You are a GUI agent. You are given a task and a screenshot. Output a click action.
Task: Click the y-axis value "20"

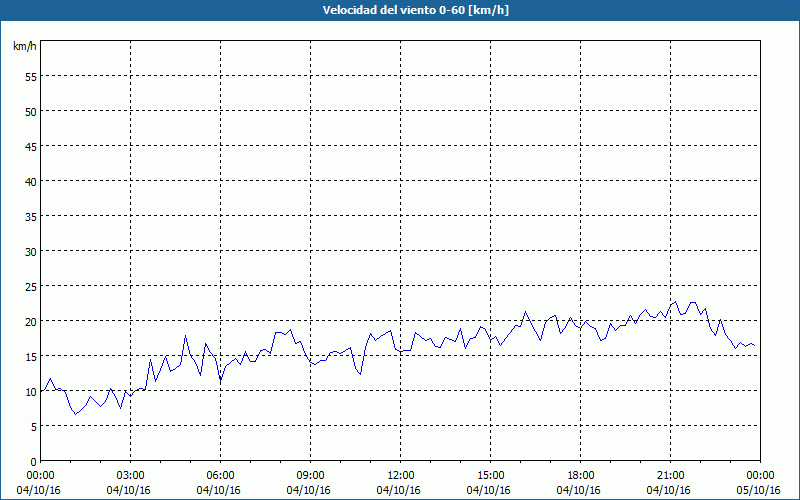point(31,321)
